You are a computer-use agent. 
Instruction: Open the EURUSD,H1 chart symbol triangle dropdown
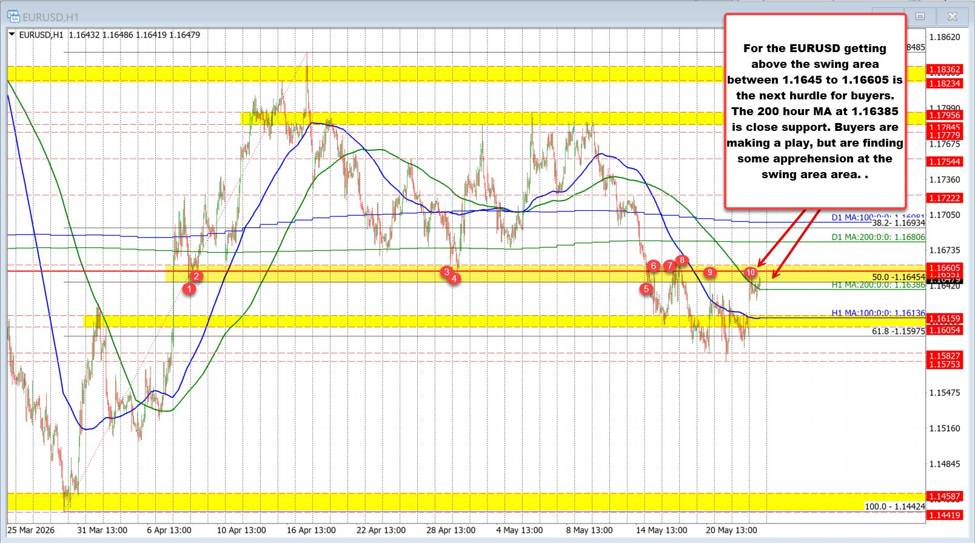[12, 35]
